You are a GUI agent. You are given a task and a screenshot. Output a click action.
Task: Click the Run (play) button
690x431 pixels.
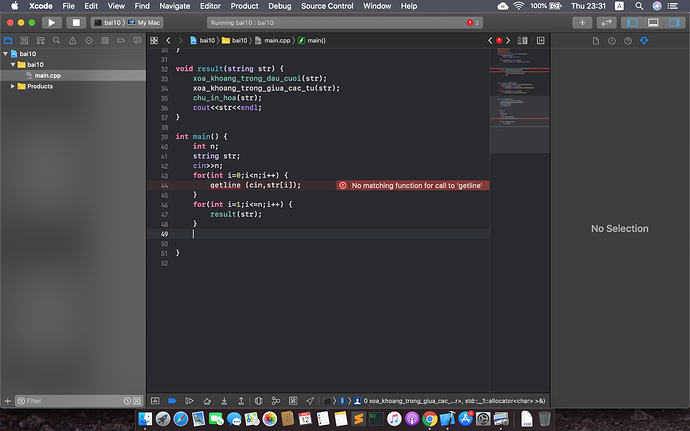[51, 22]
